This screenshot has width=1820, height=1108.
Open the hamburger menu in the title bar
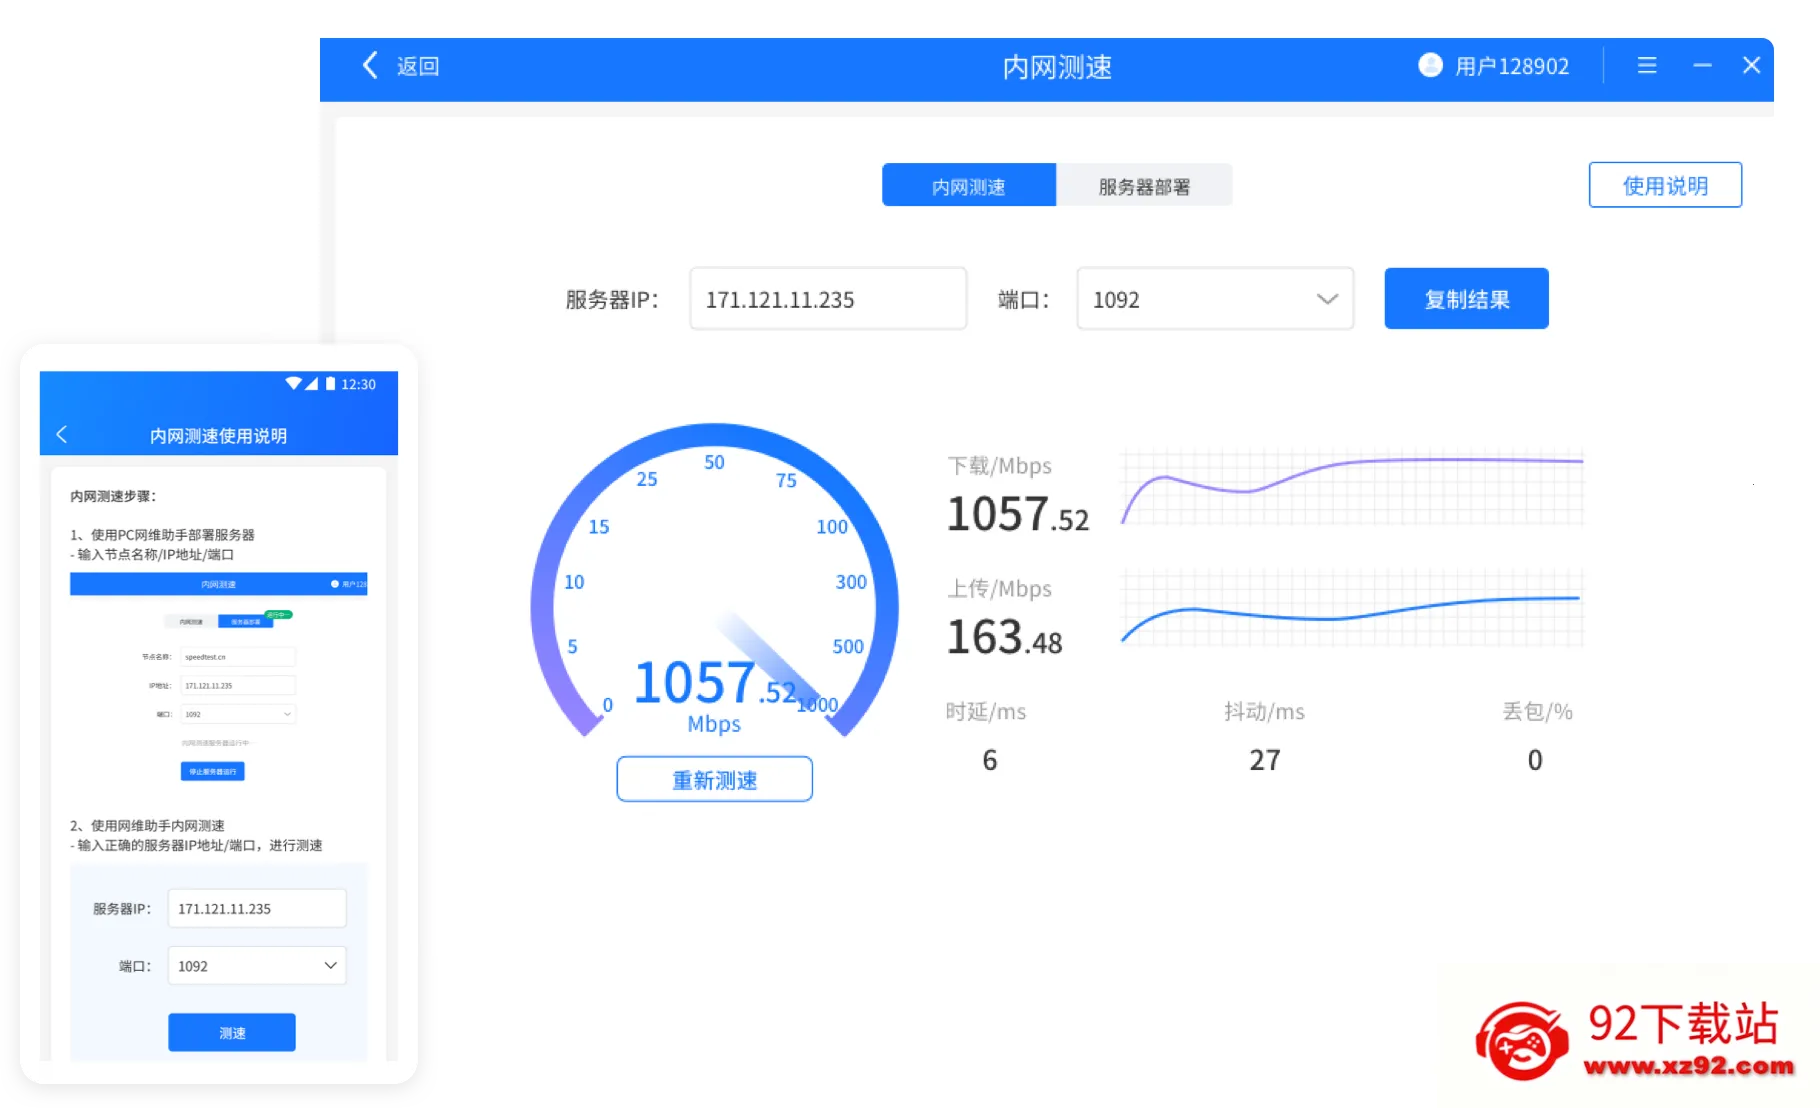[x=1647, y=66]
